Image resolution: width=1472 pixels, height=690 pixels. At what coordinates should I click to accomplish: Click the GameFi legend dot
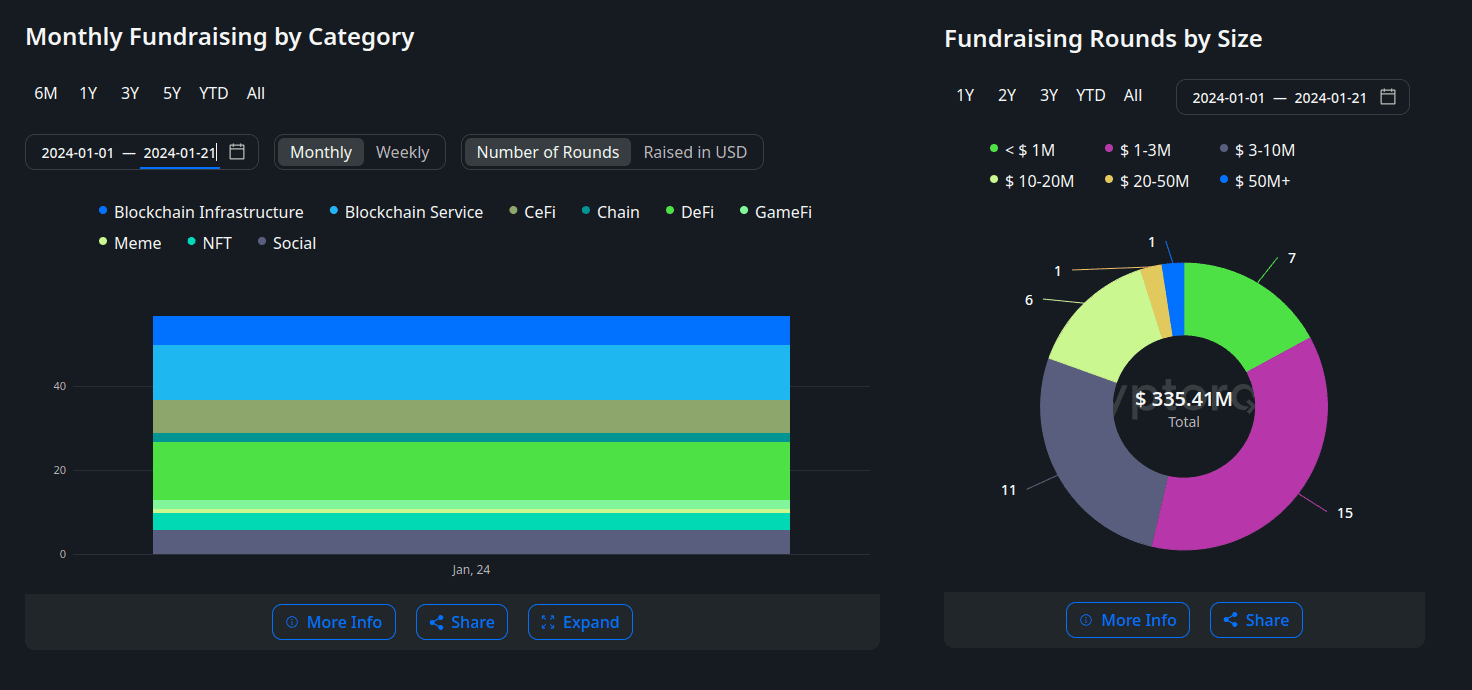pyautogui.click(x=742, y=211)
